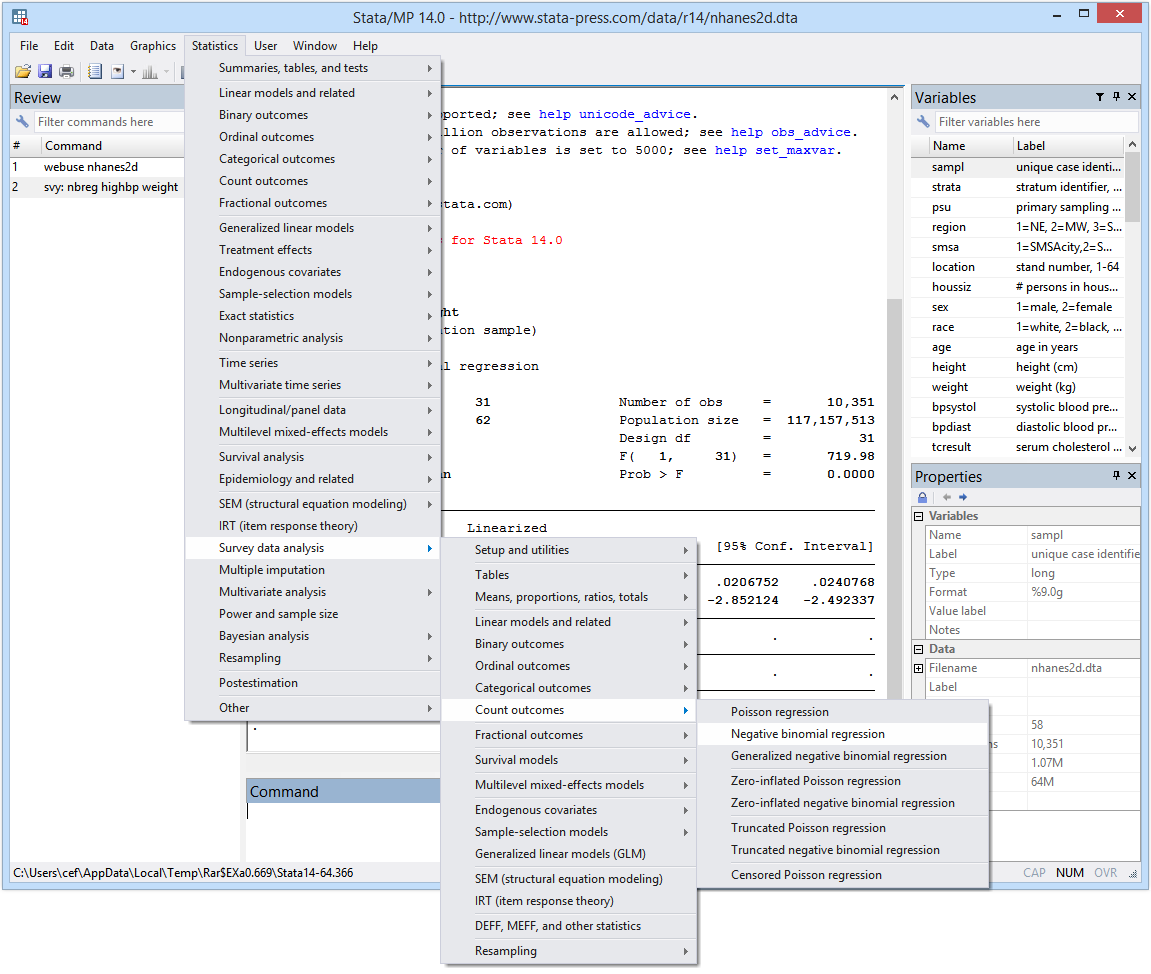Collapse the Data section in Properties
The height and width of the screenshot is (974, 1151).
(917, 648)
